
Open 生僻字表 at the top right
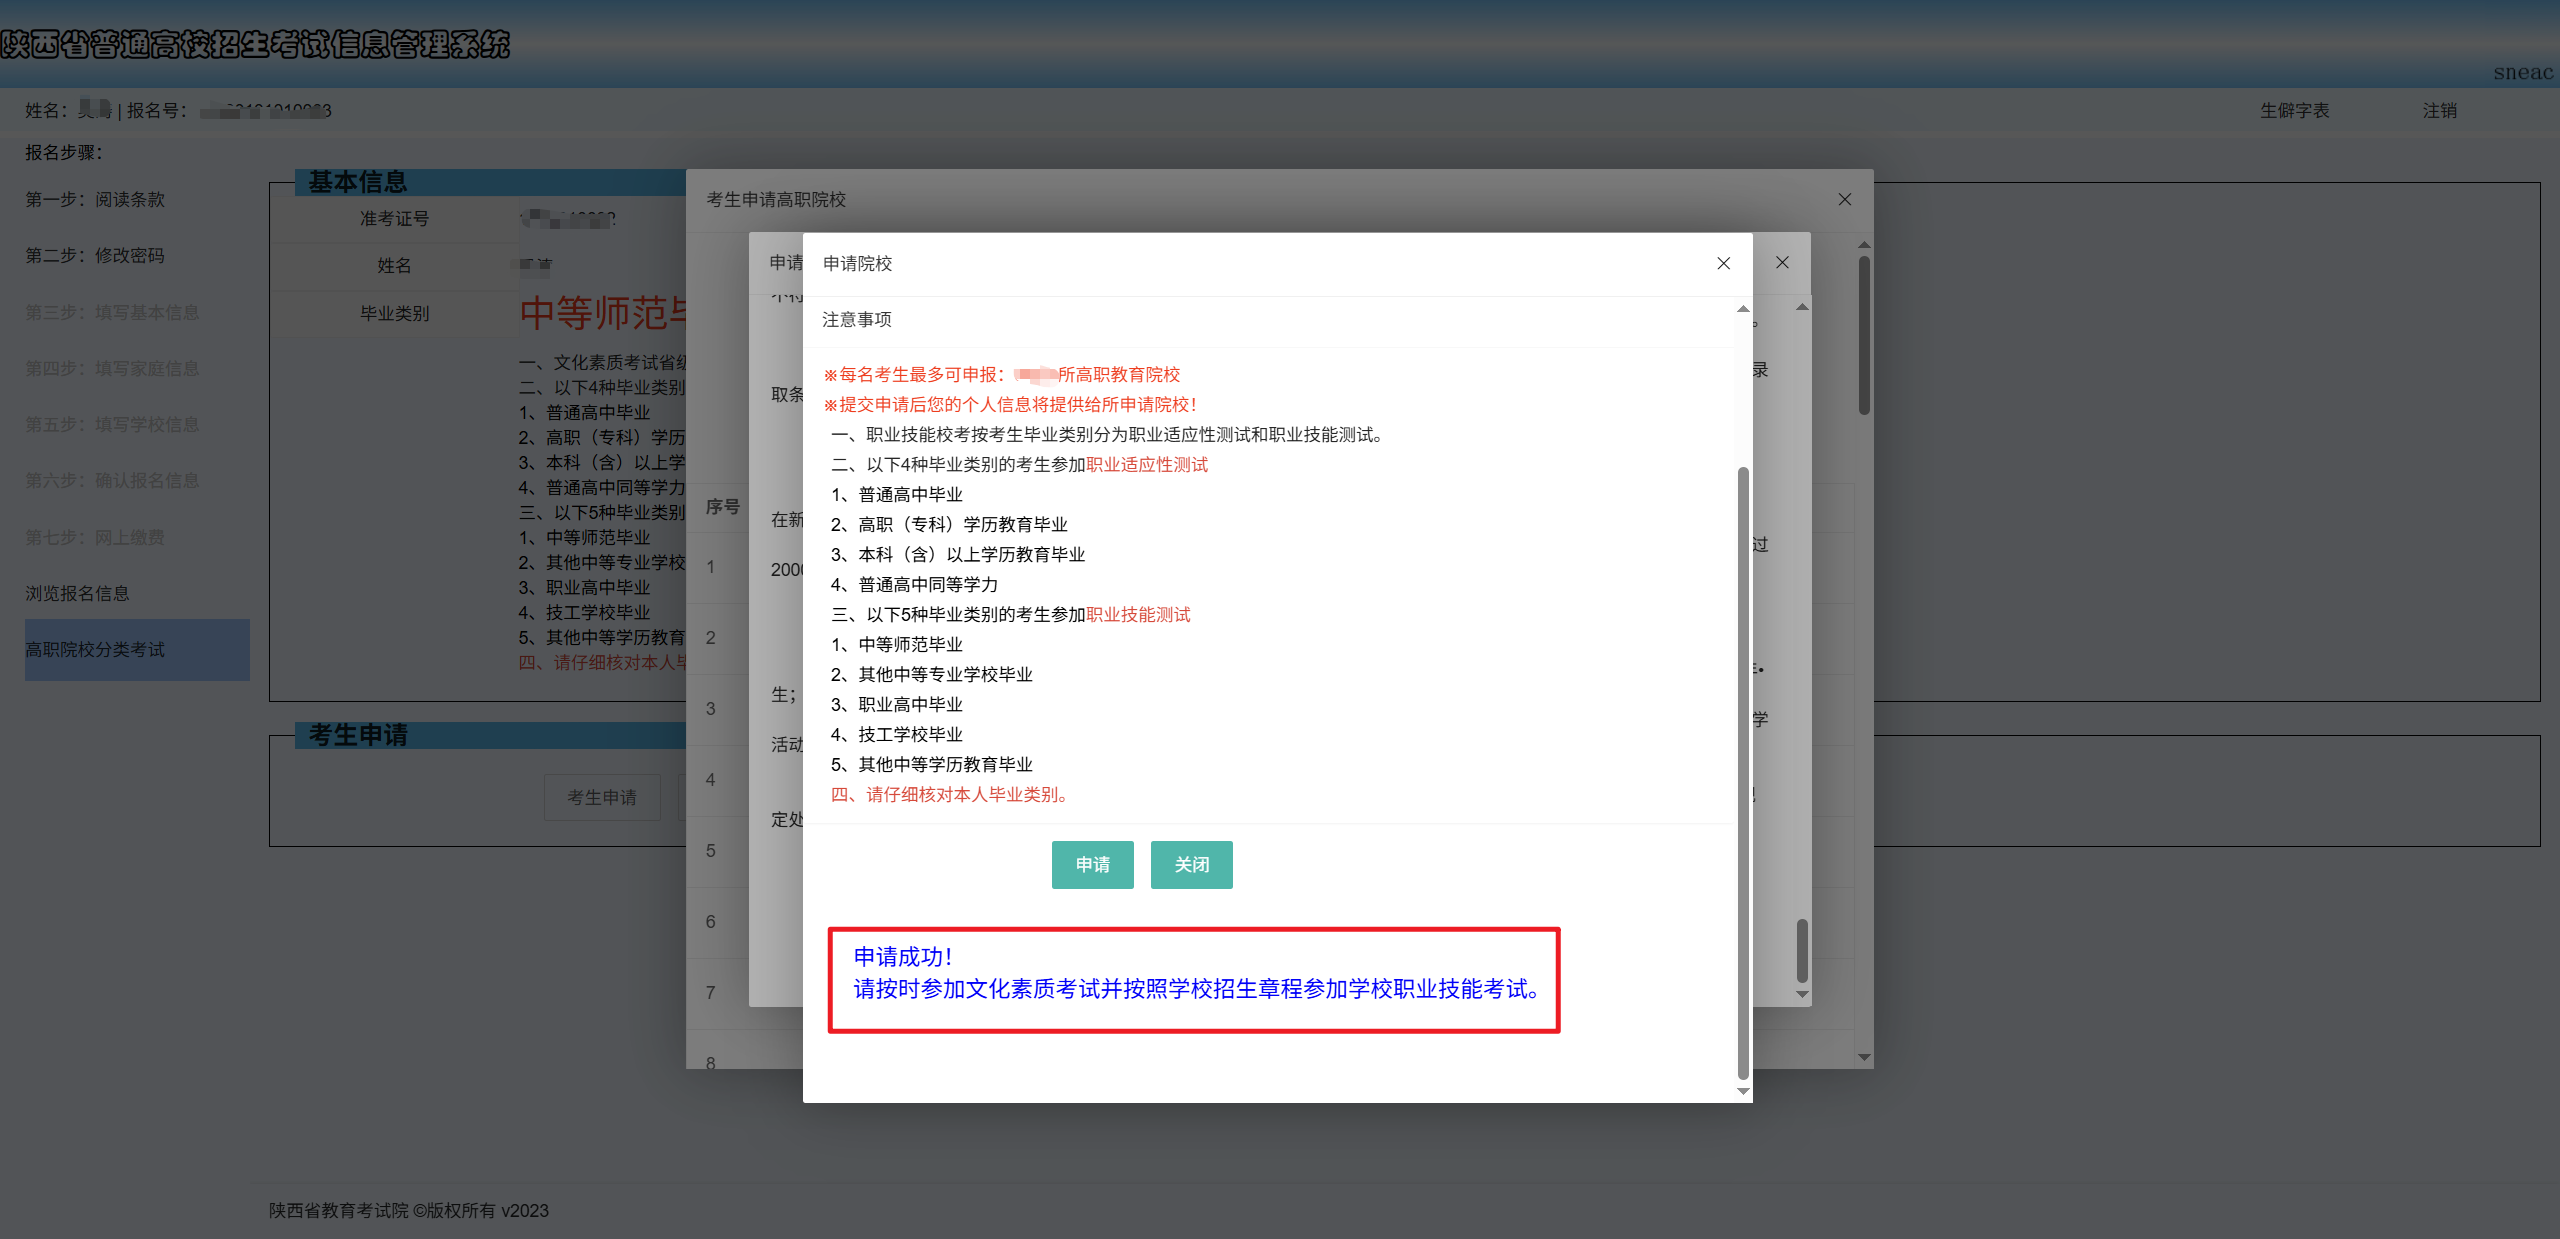(2295, 110)
